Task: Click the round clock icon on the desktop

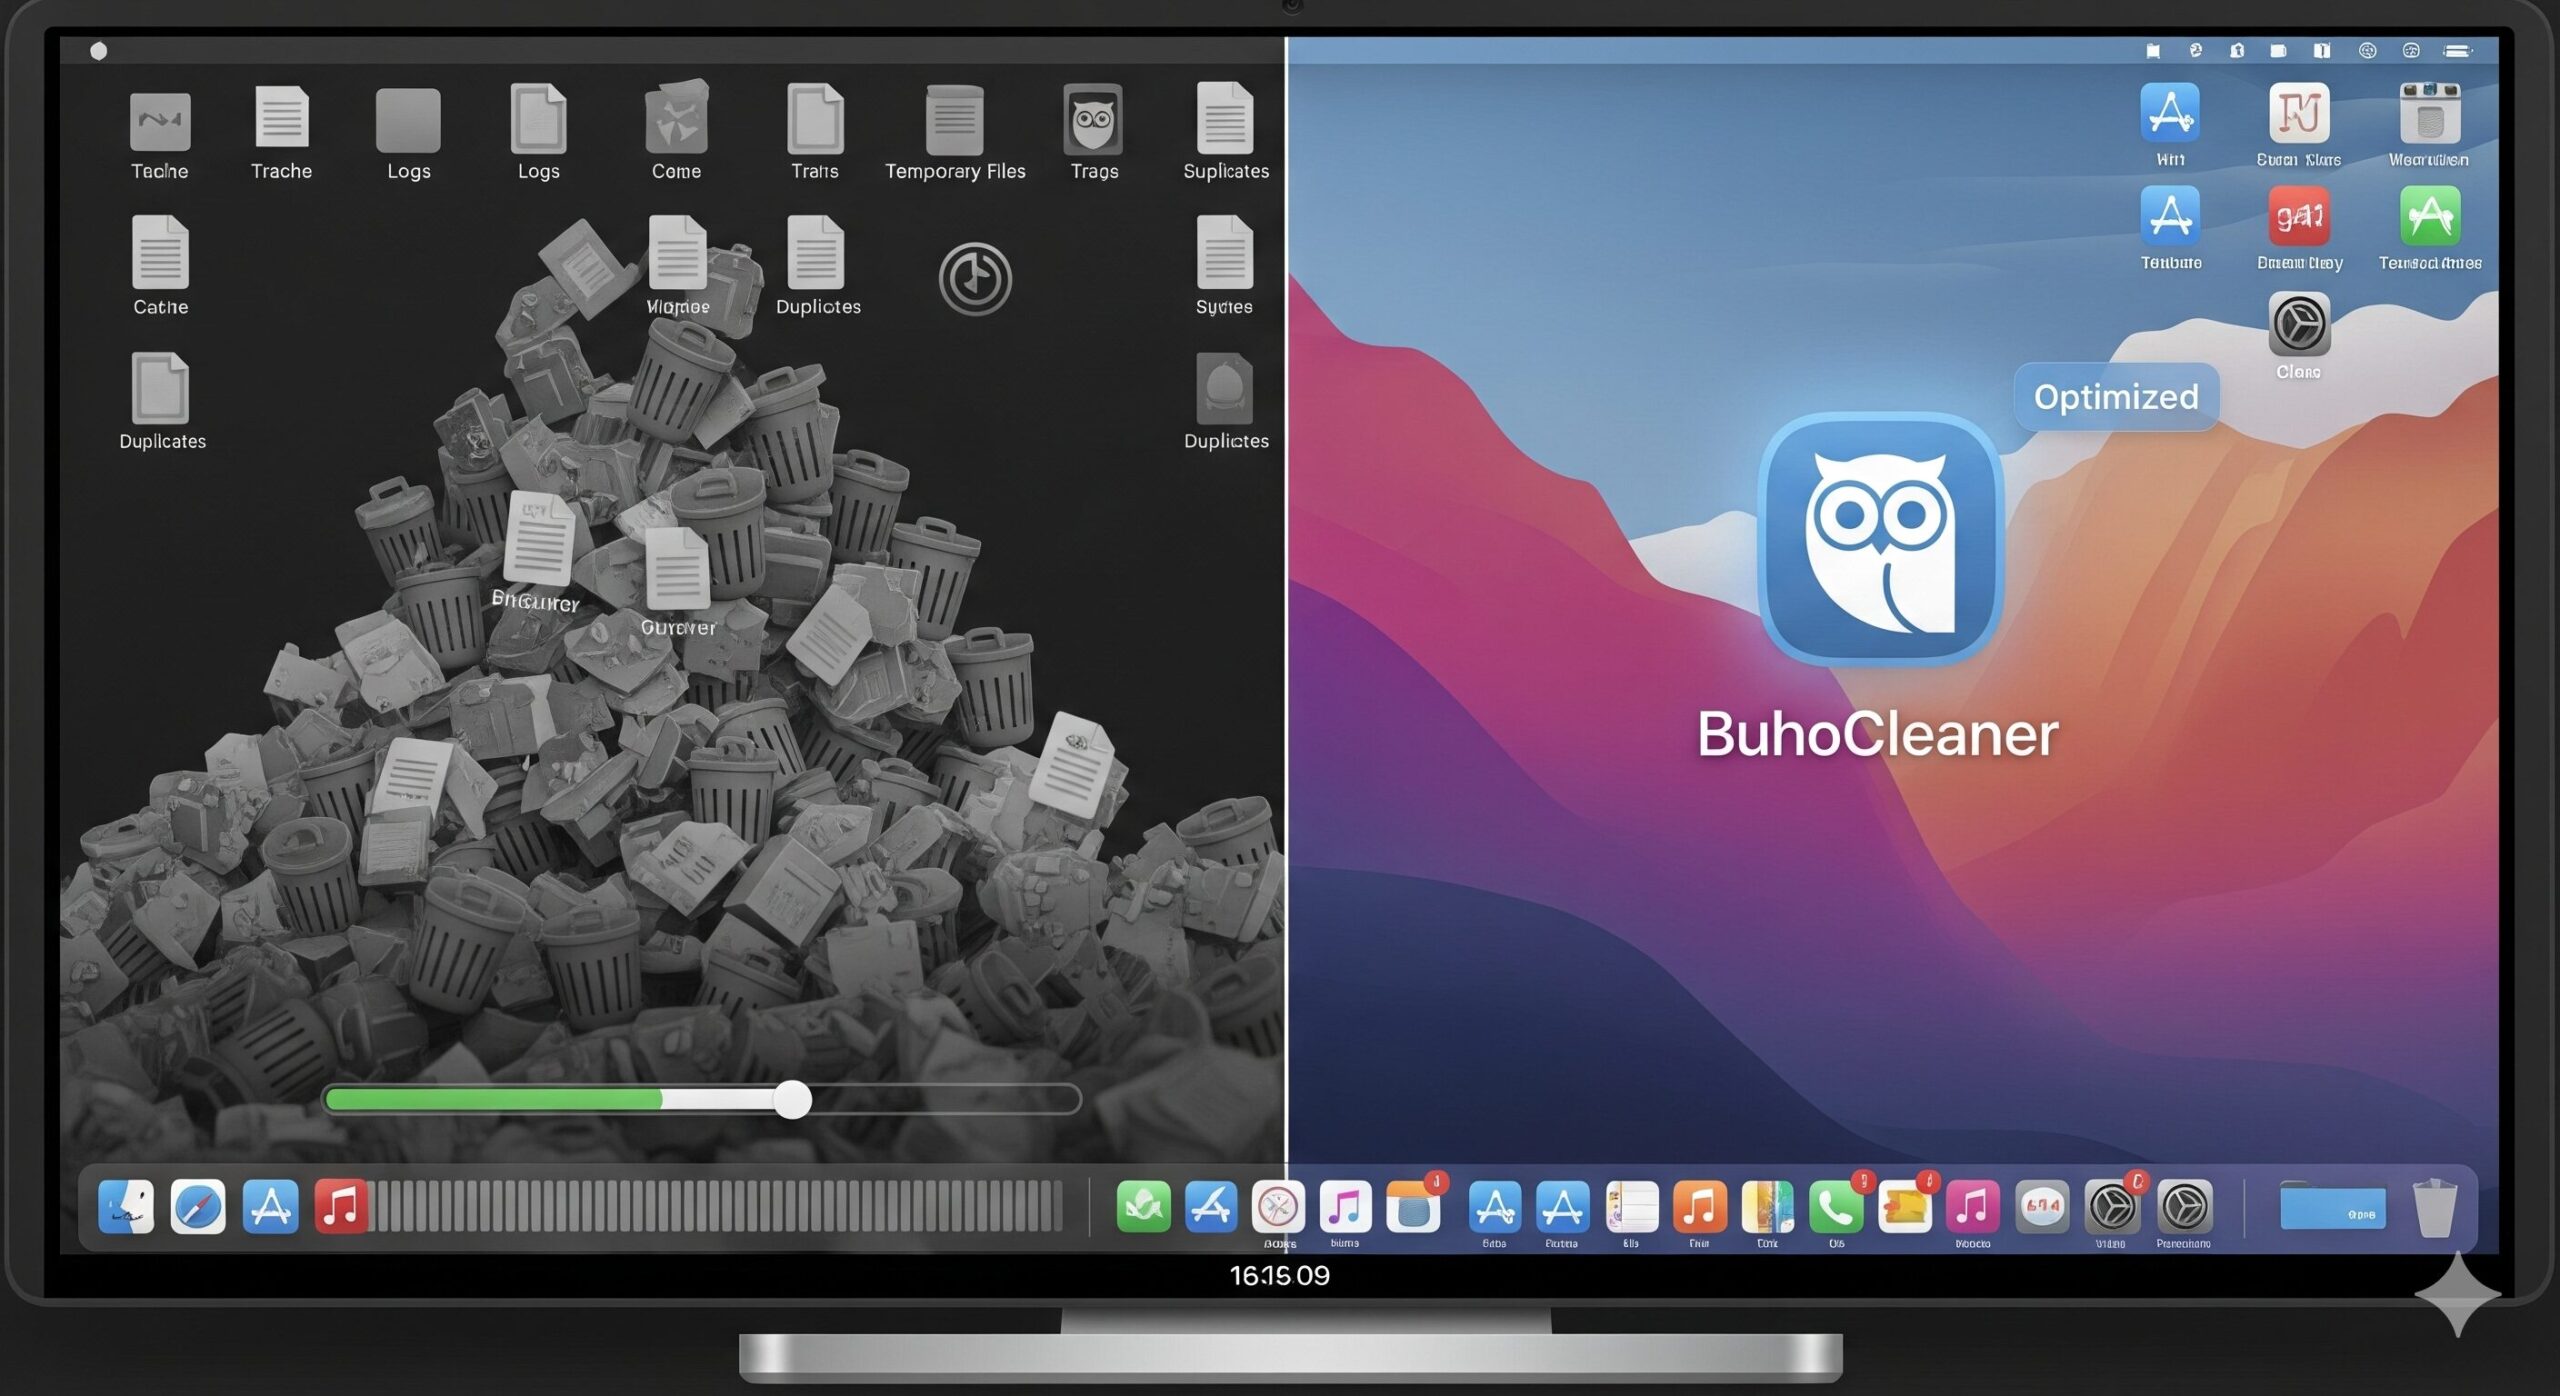Action: tap(975, 279)
